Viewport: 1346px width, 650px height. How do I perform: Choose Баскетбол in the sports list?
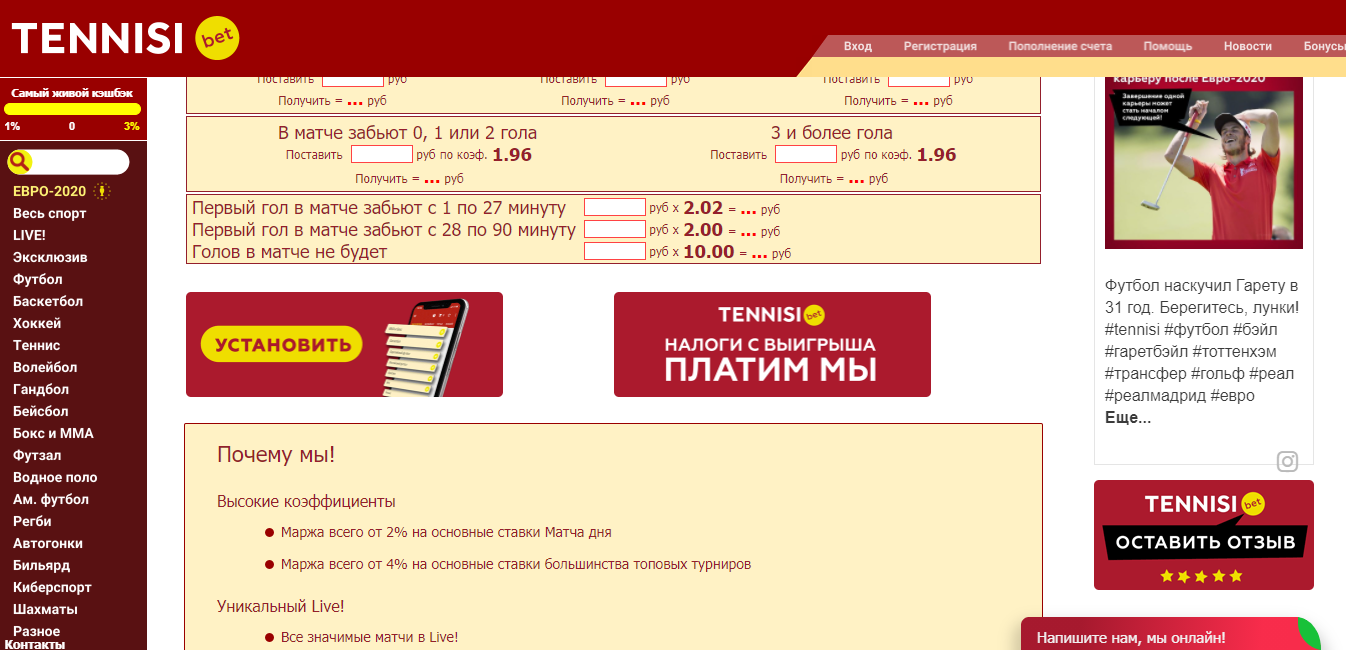pos(48,301)
